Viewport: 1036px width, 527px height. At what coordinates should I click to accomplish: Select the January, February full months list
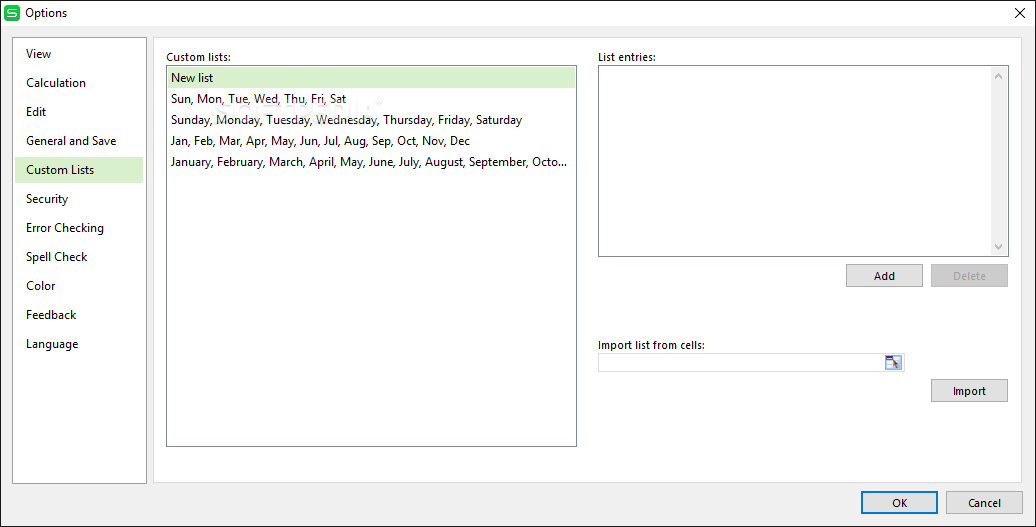[371, 162]
